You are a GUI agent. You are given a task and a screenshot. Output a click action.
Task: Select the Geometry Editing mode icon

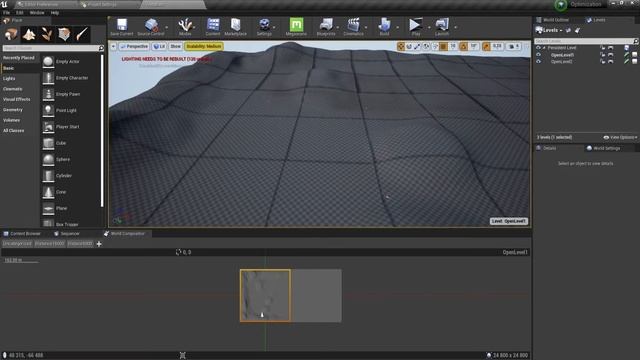[64, 34]
